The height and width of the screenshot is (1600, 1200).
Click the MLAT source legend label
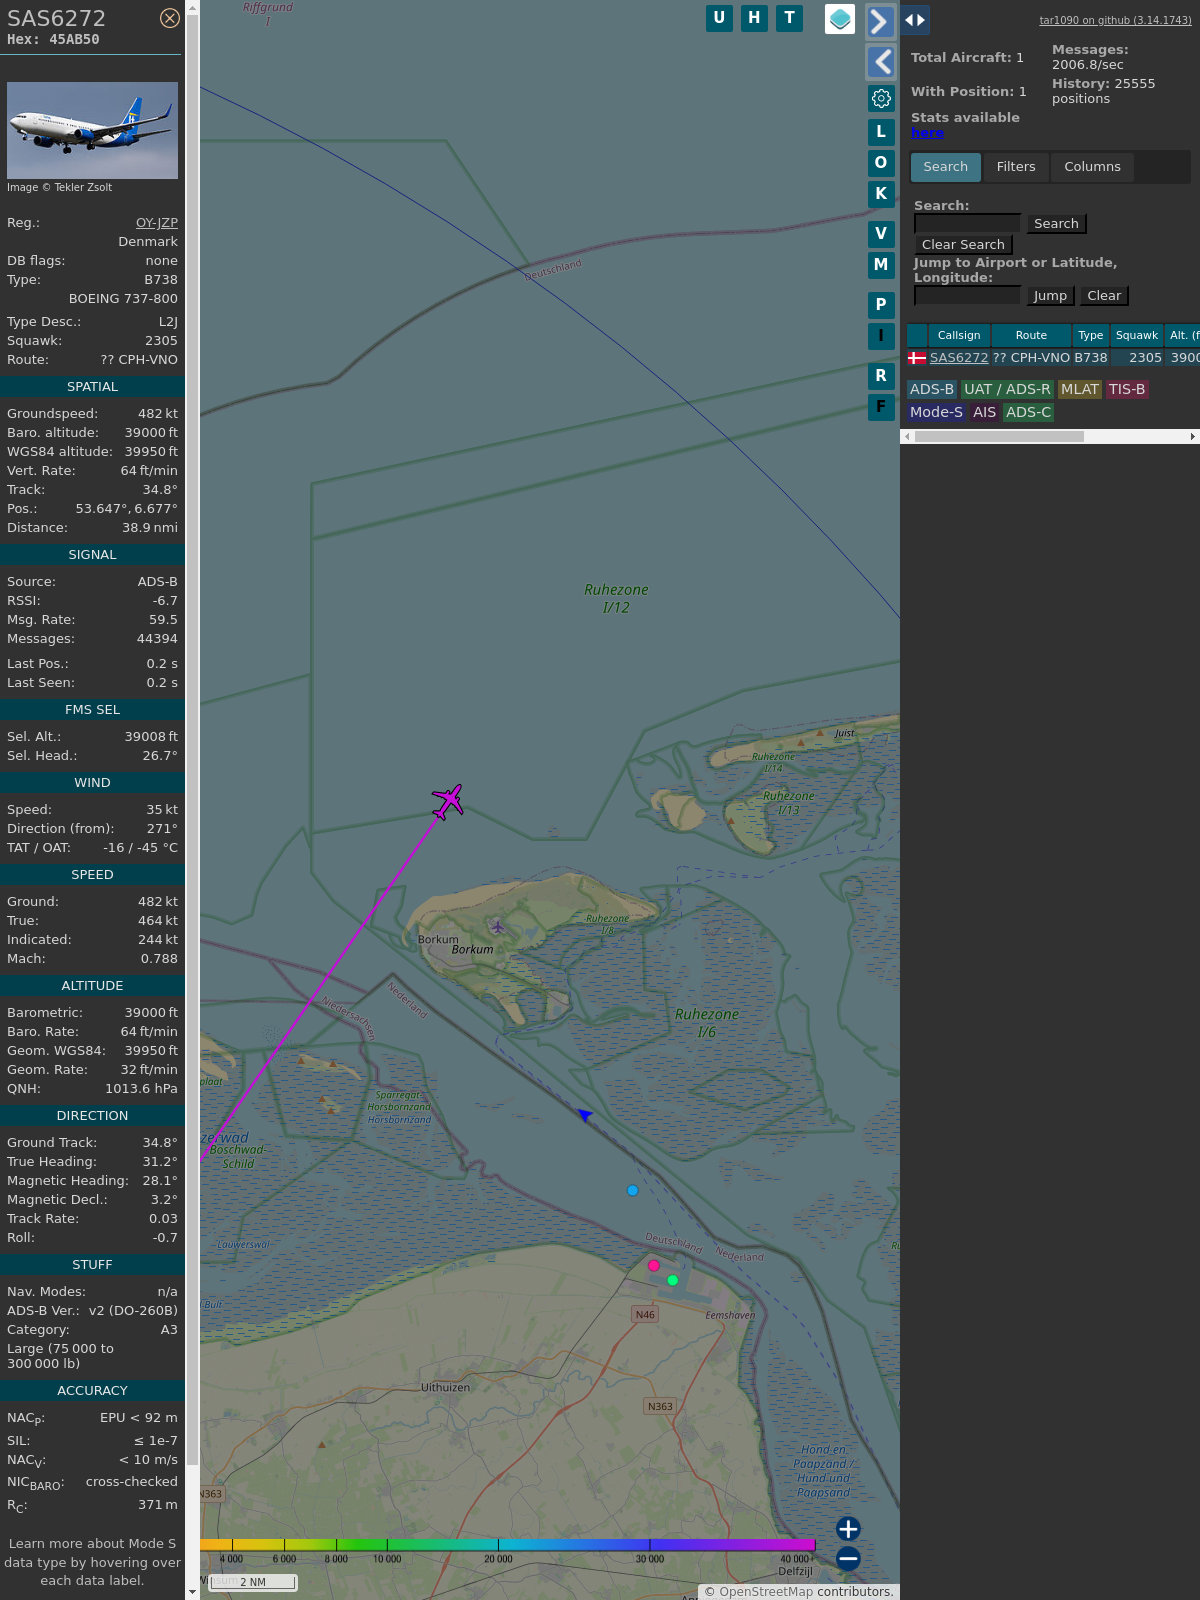(x=1080, y=390)
